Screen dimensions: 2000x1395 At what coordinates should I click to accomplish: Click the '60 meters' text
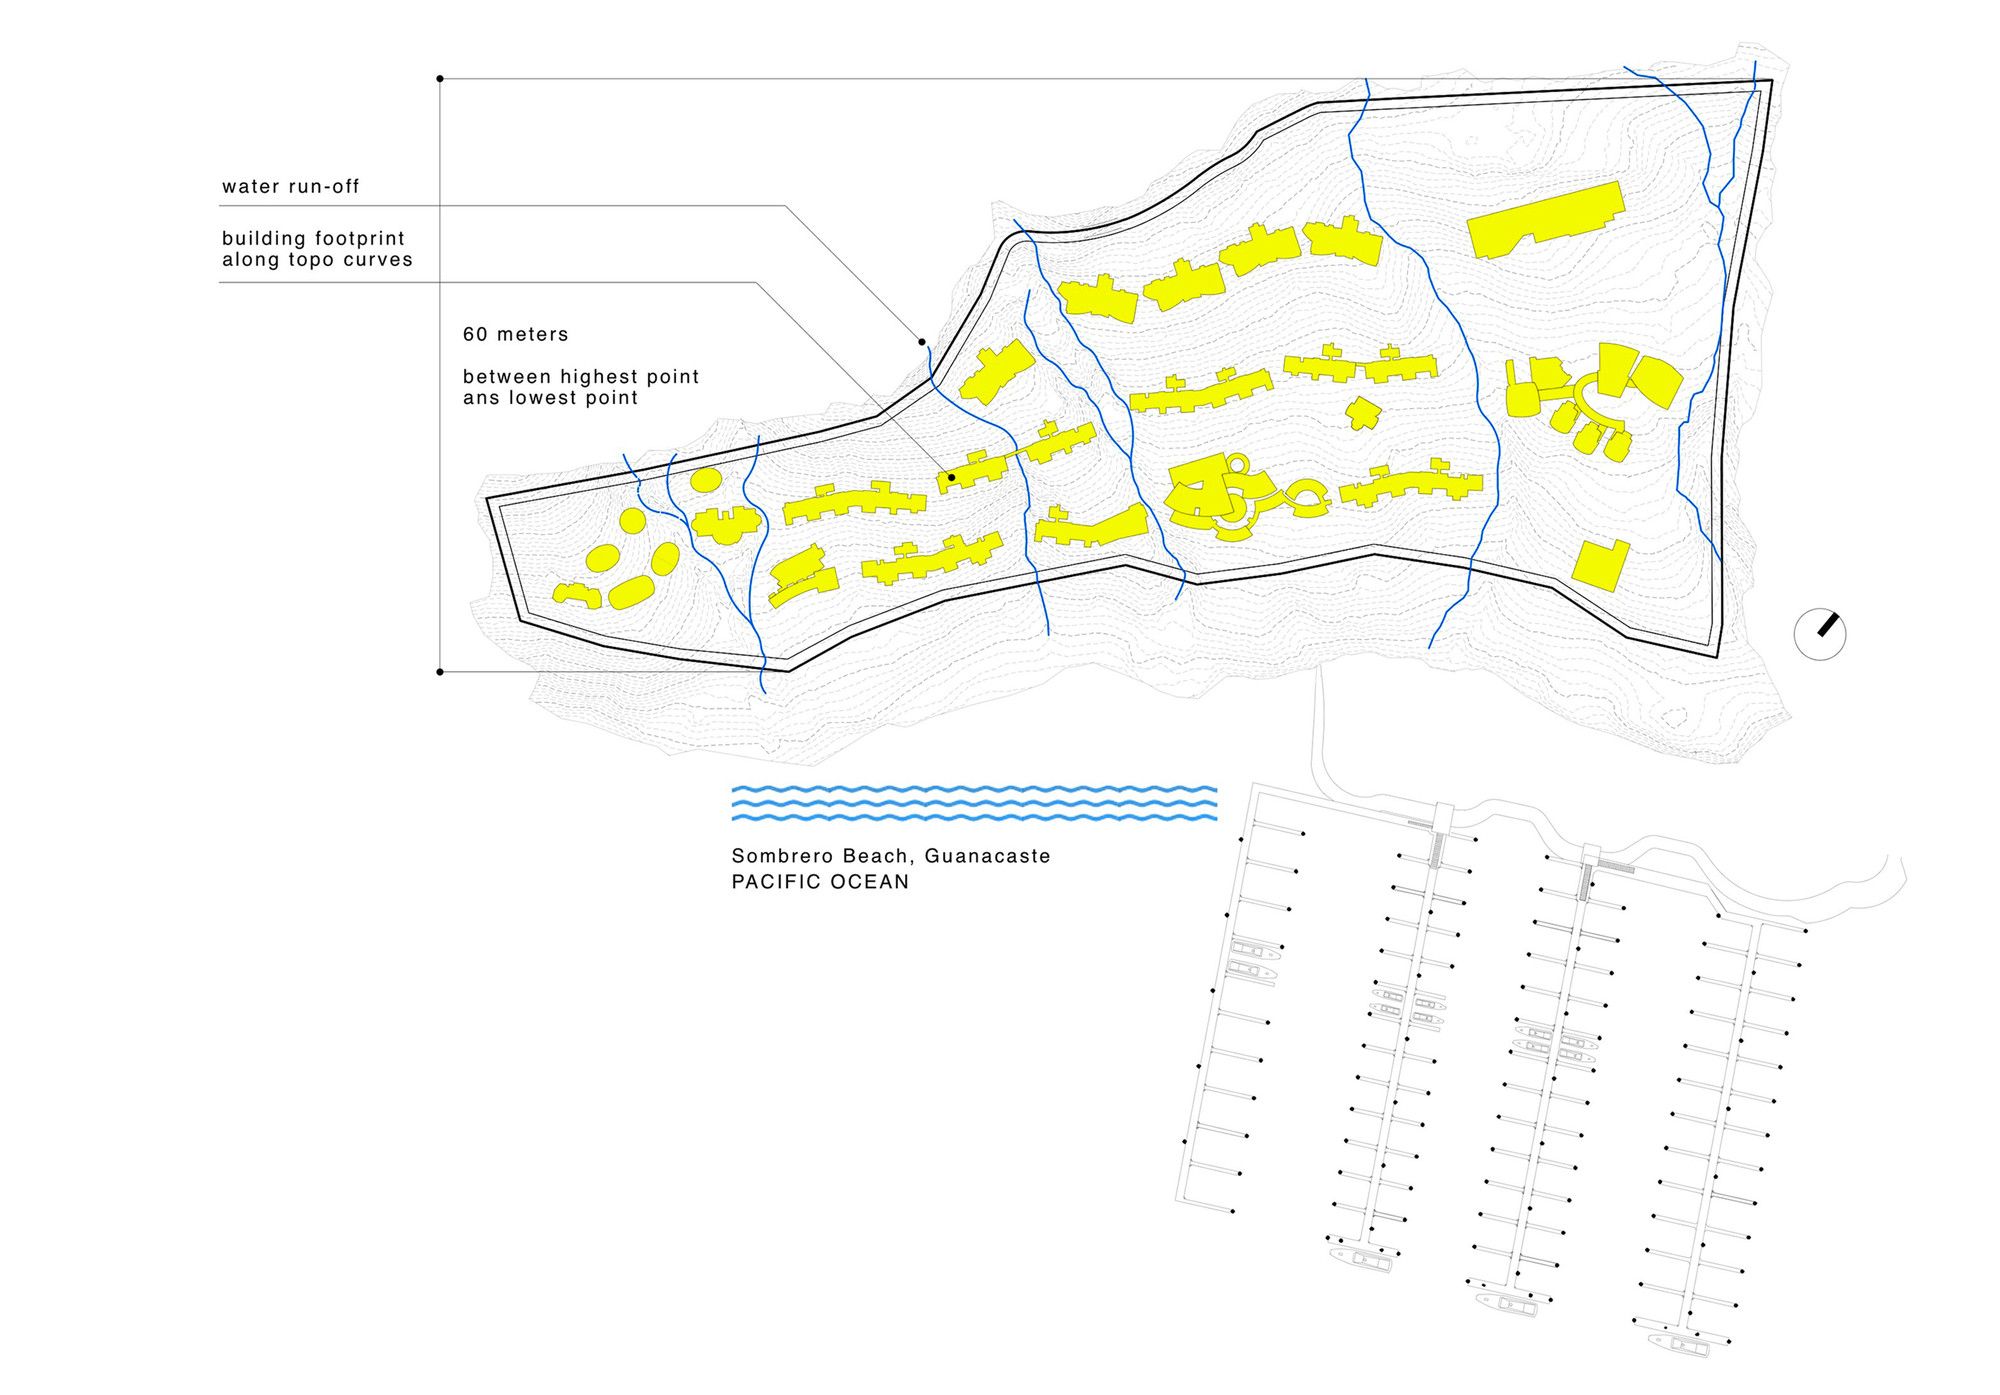pyautogui.click(x=515, y=335)
